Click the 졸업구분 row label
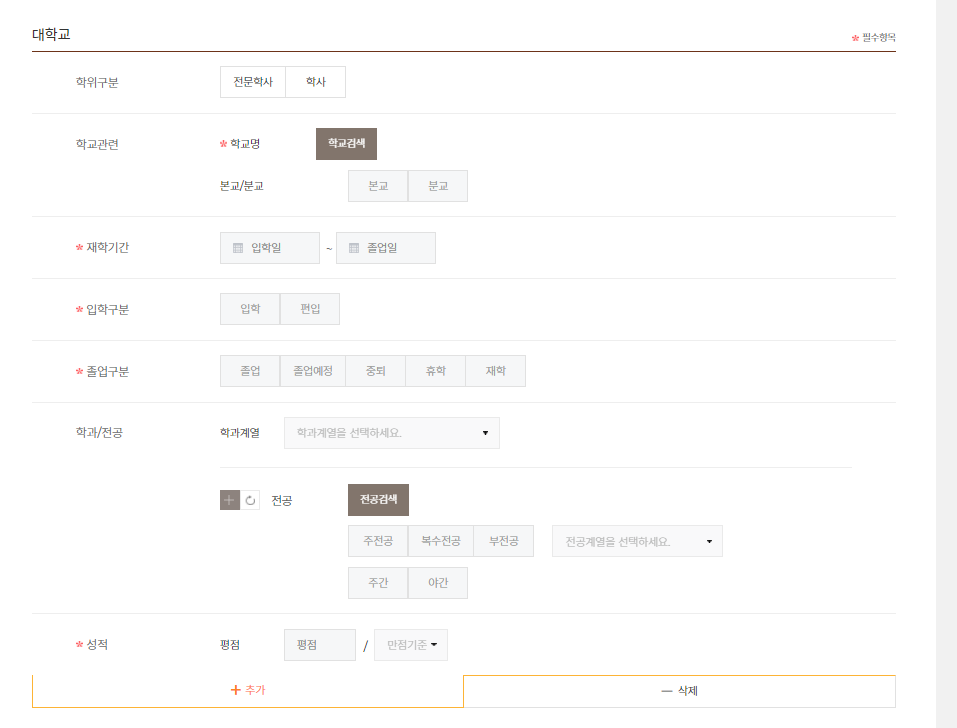This screenshot has width=957, height=728. [x=107, y=372]
